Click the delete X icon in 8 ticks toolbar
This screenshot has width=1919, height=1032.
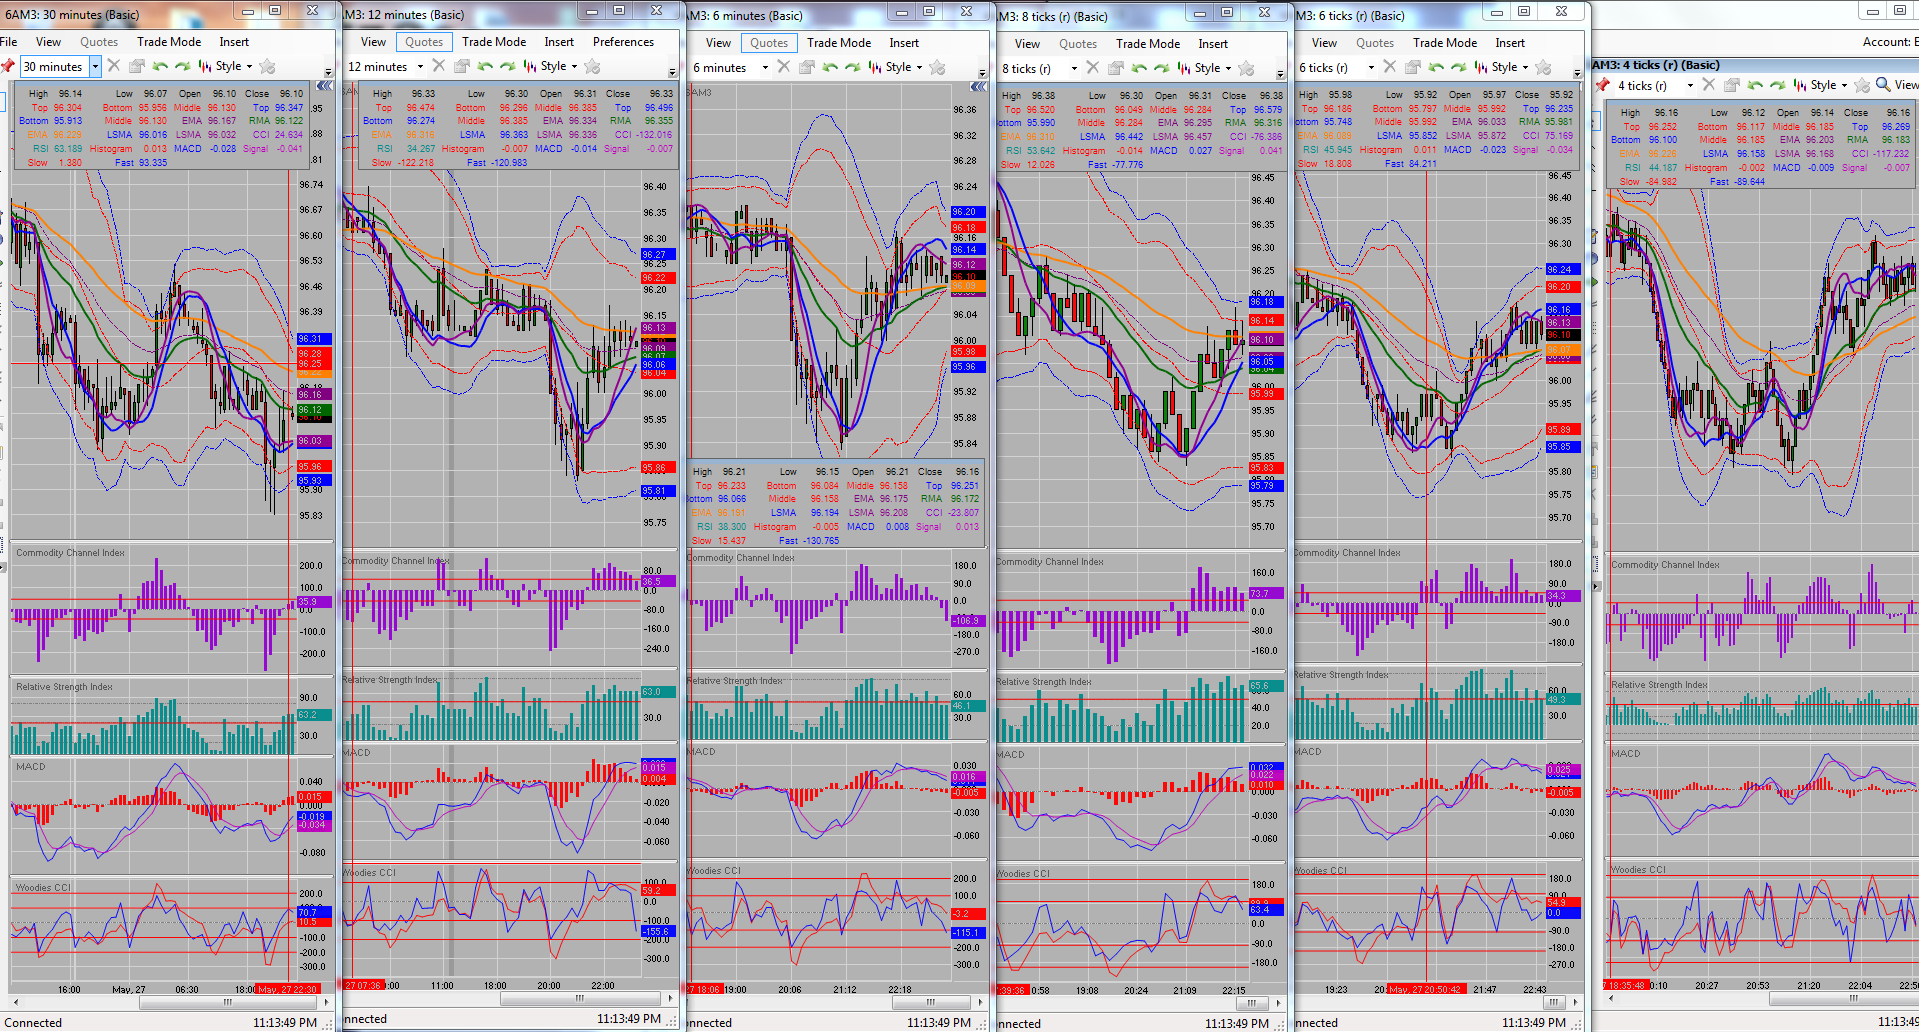click(1092, 68)
